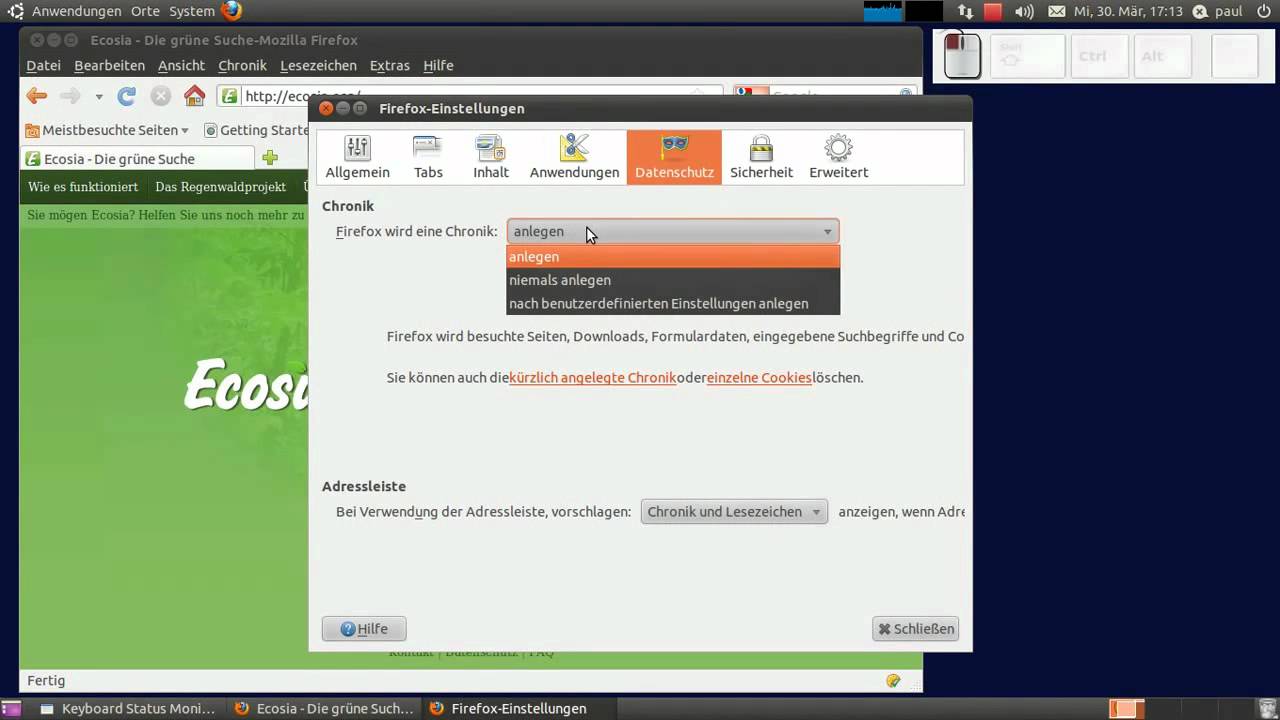
Task: Select 'niemals anlegen' from the Chronik list
Action: tap(673, 280)
